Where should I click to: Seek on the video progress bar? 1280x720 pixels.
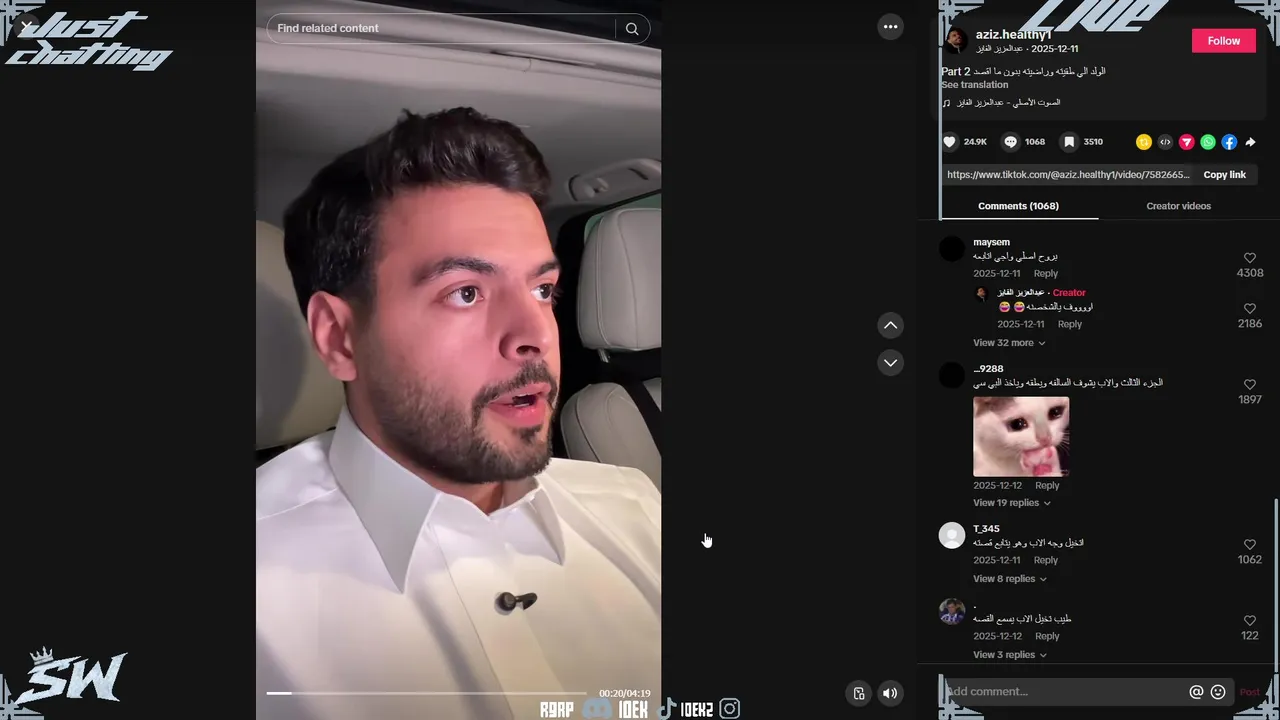point(426,693)
